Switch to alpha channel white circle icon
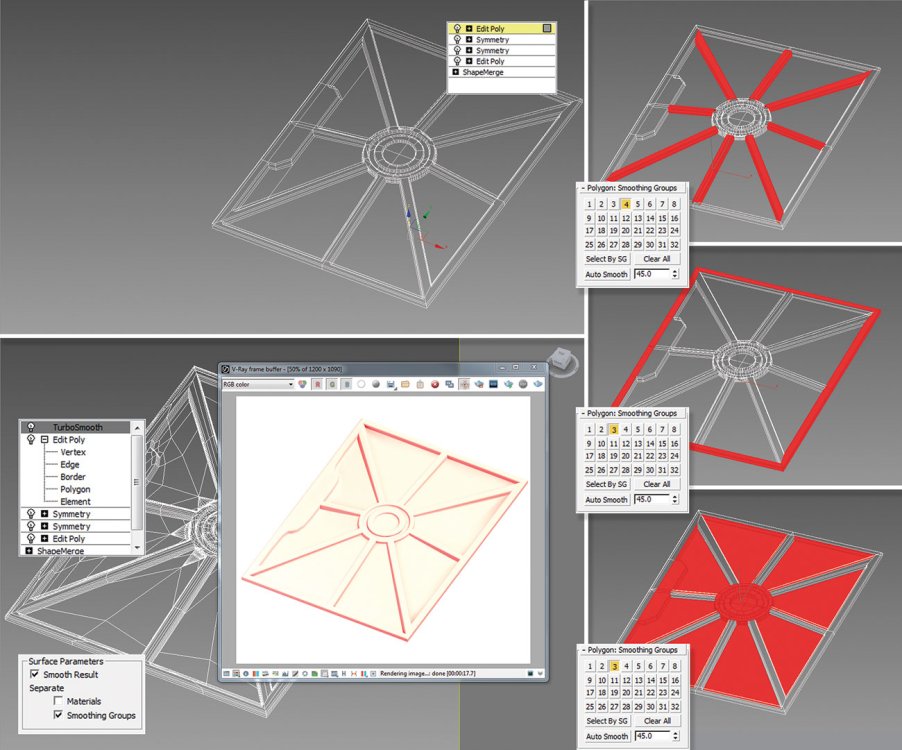Viewport: 902px width, 750px height. point(361,384)
